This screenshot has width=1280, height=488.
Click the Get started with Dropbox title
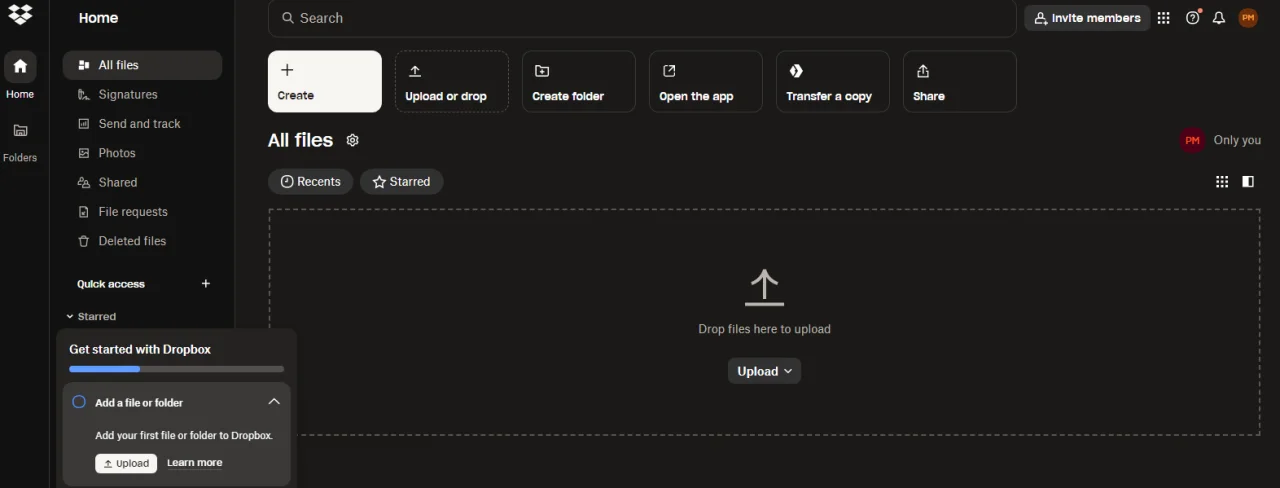point(140,349)
